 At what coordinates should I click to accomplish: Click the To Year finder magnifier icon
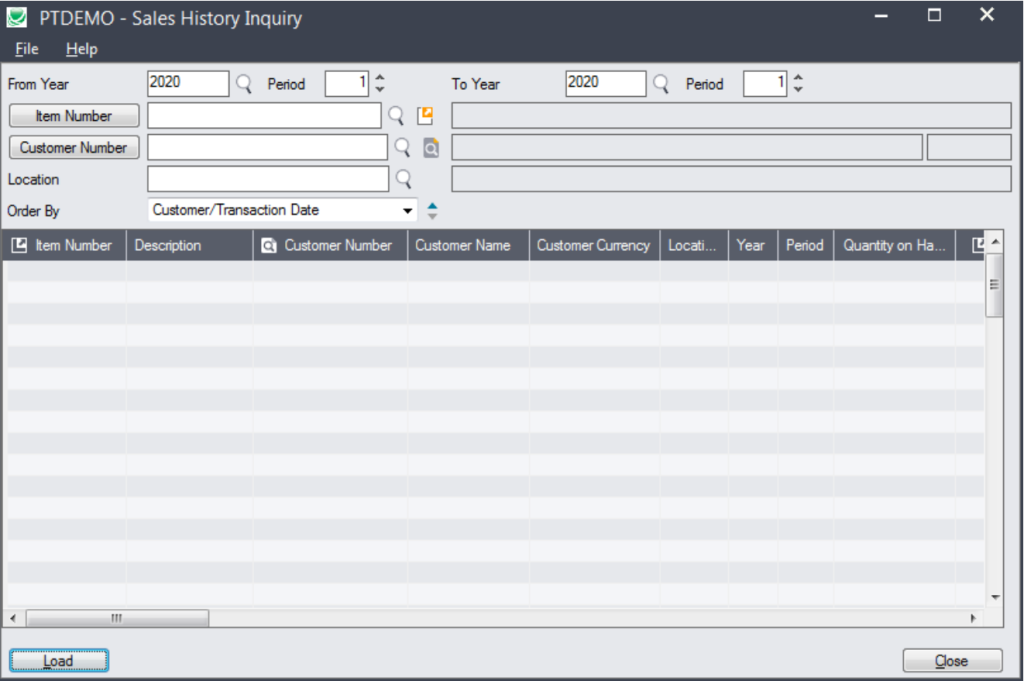661,84
